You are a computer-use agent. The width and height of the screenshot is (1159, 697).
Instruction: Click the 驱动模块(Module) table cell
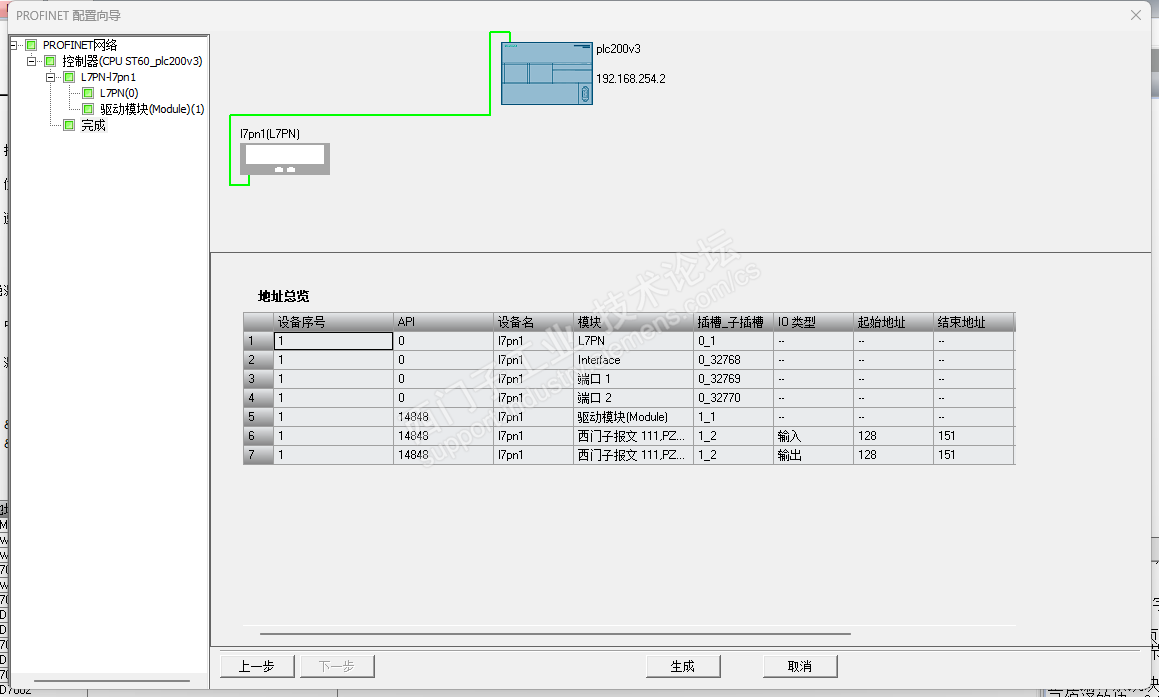[x=633, y=417]
